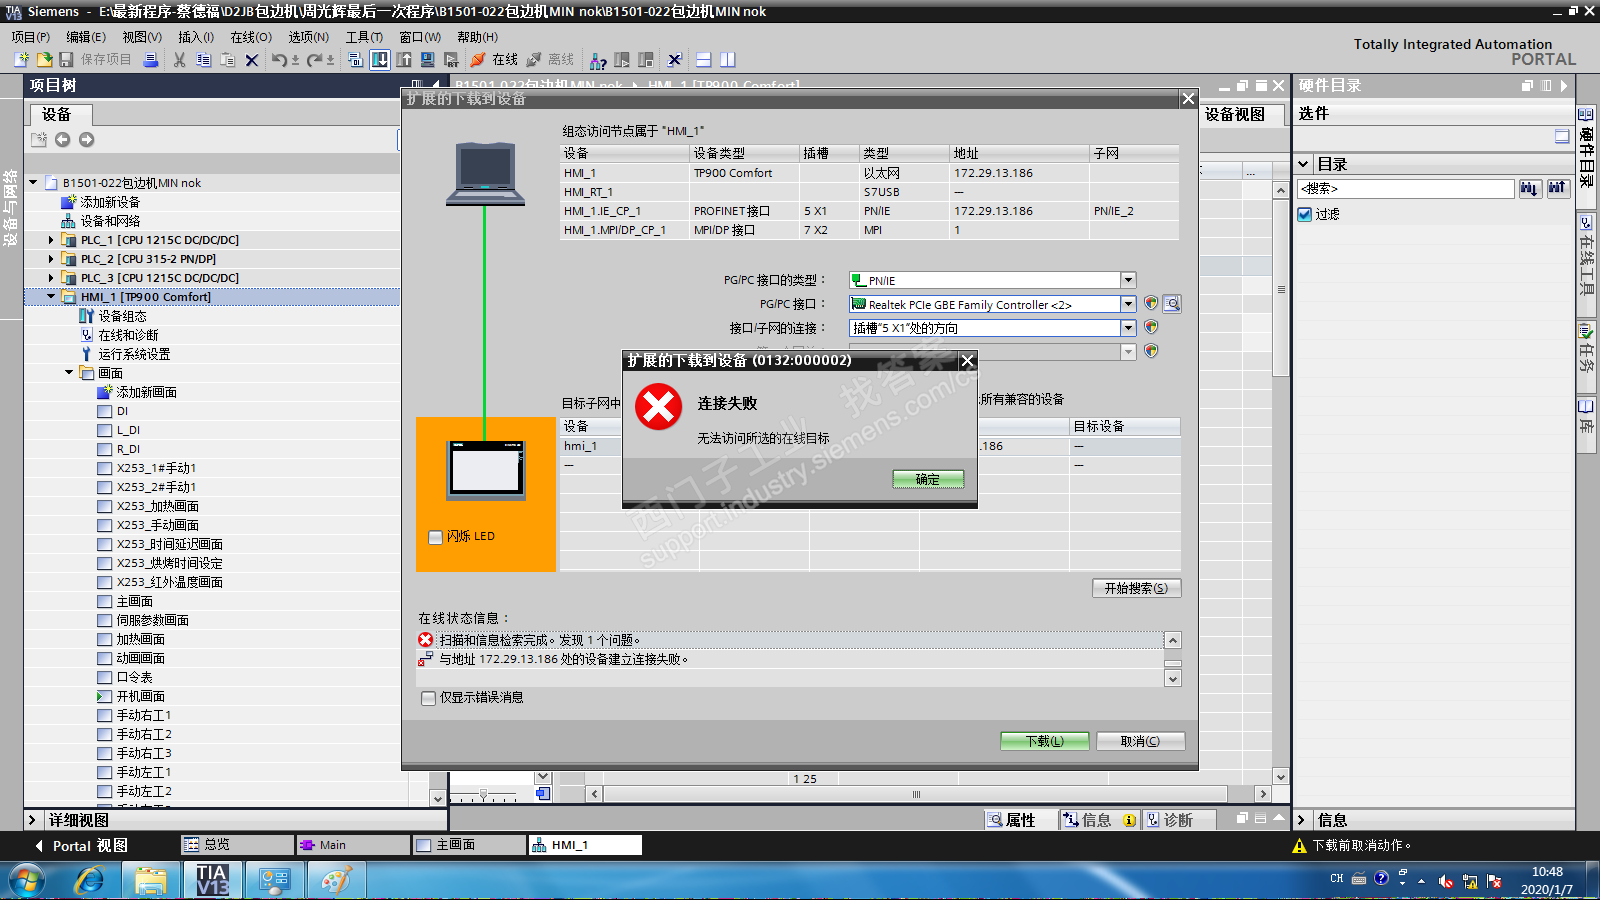This screenshot has height=900, width=1600.
Task: Collapse the HMI_1 tree node
Action: point(51,297)
